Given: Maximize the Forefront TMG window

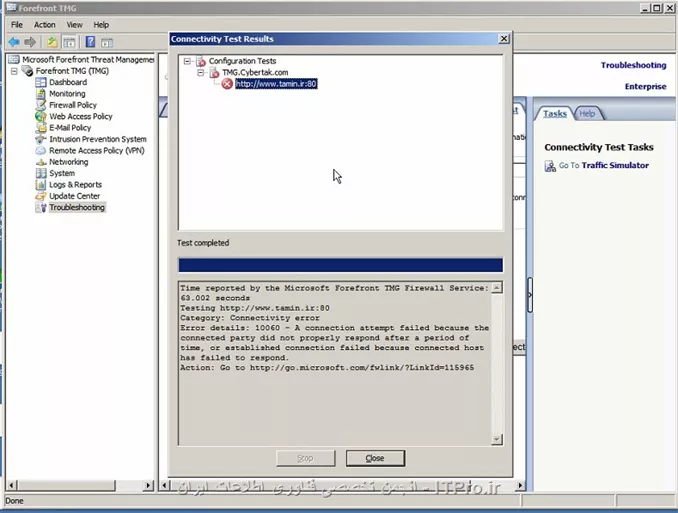Looking at the screenshot, I should [656, 8].
